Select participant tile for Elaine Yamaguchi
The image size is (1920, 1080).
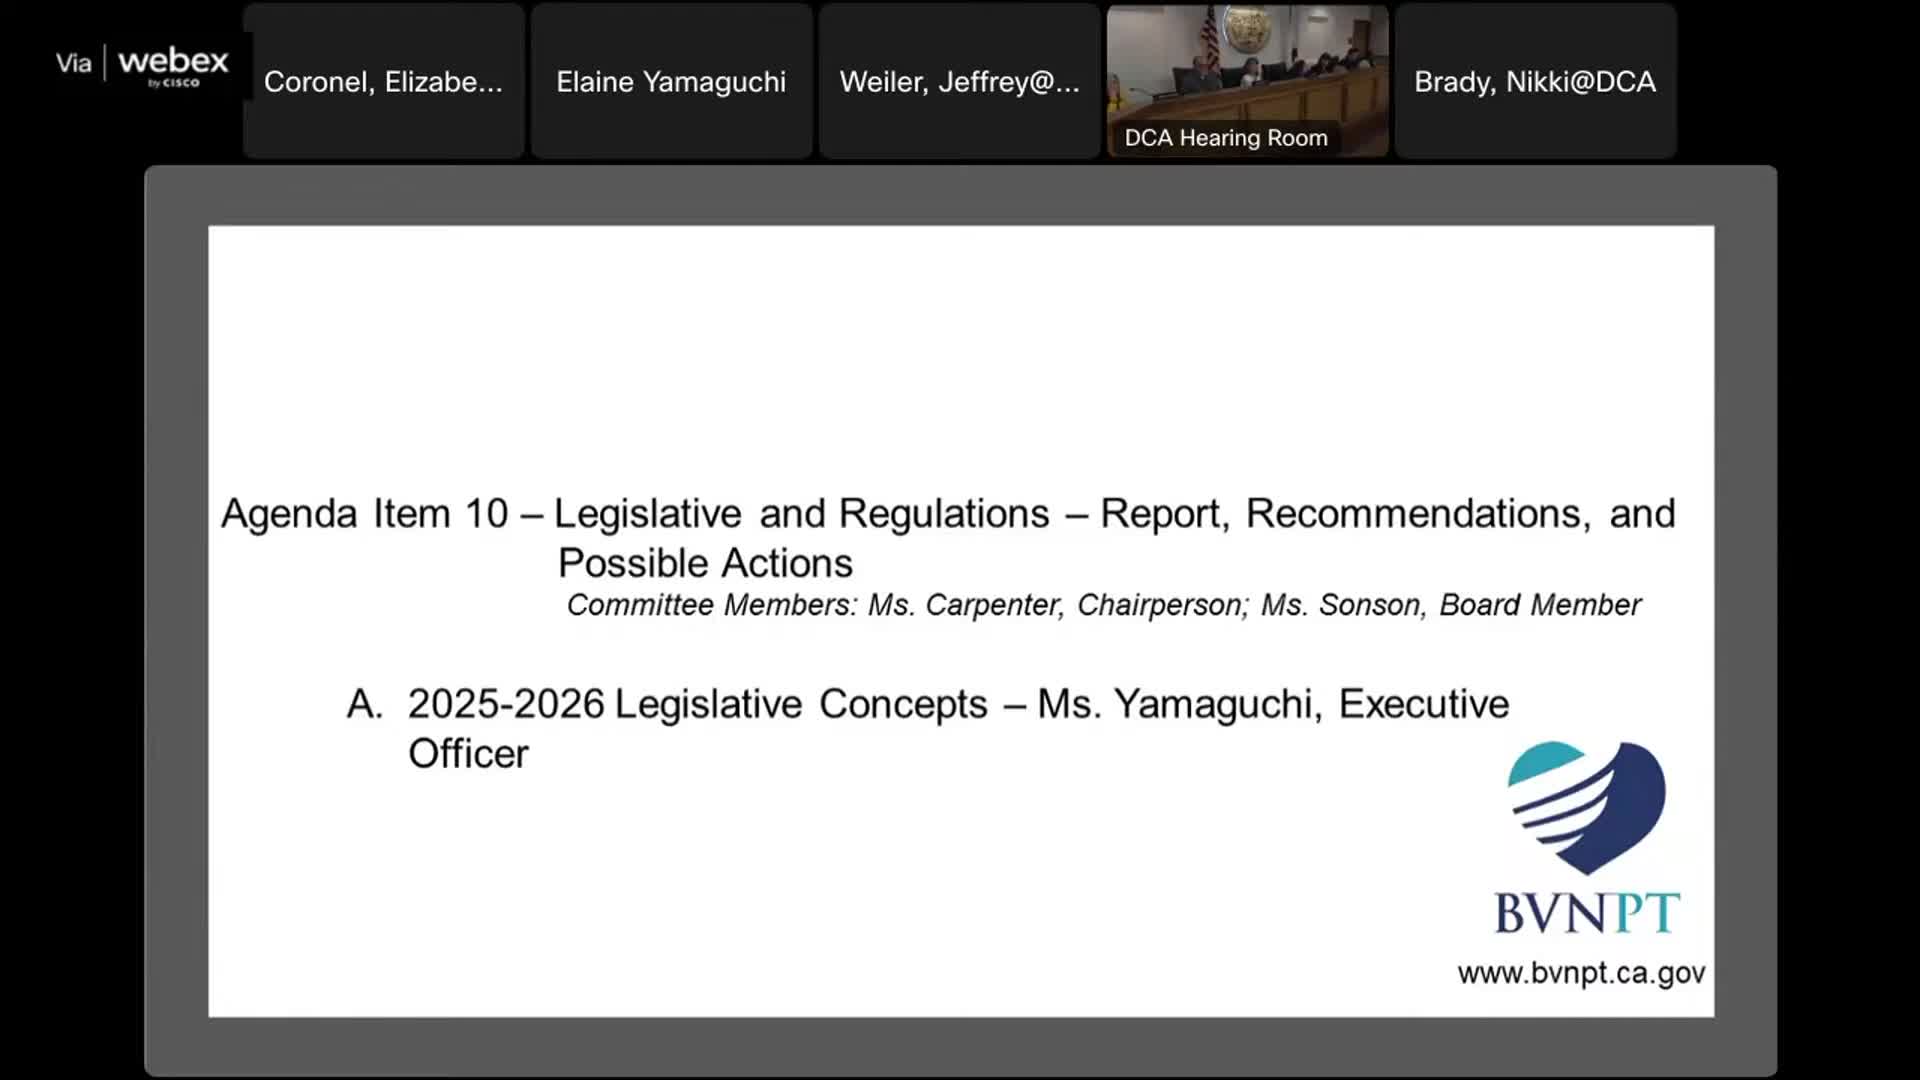[x=671, y=80]
